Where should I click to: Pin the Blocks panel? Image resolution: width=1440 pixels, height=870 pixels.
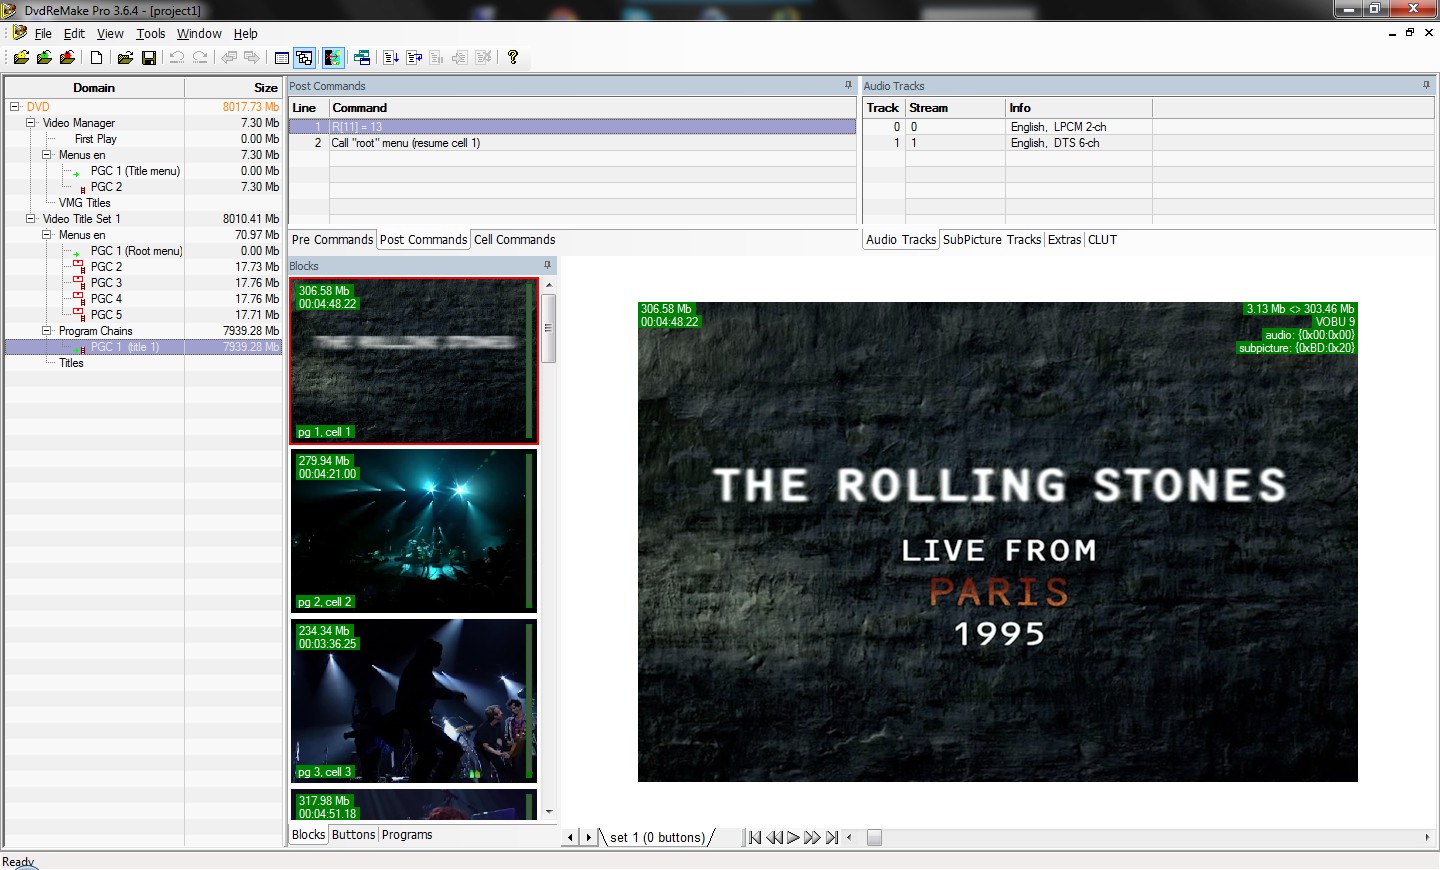[x=548, y=266]
